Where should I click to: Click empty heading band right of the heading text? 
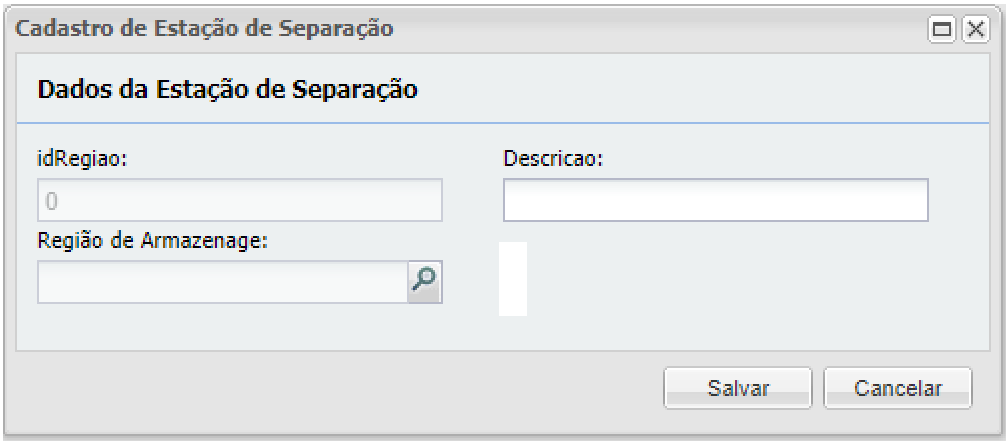click(700, 89)
